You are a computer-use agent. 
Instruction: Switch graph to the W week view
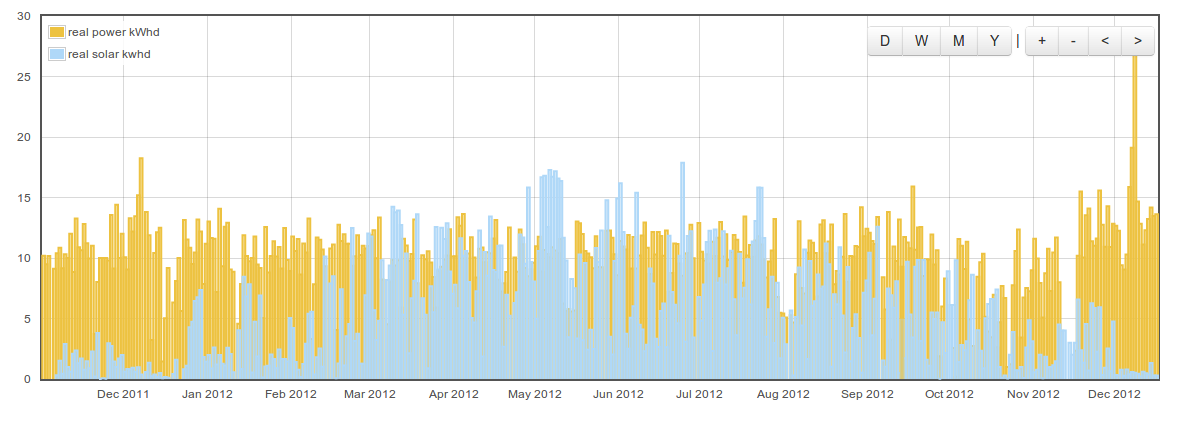tap(921, 42)
